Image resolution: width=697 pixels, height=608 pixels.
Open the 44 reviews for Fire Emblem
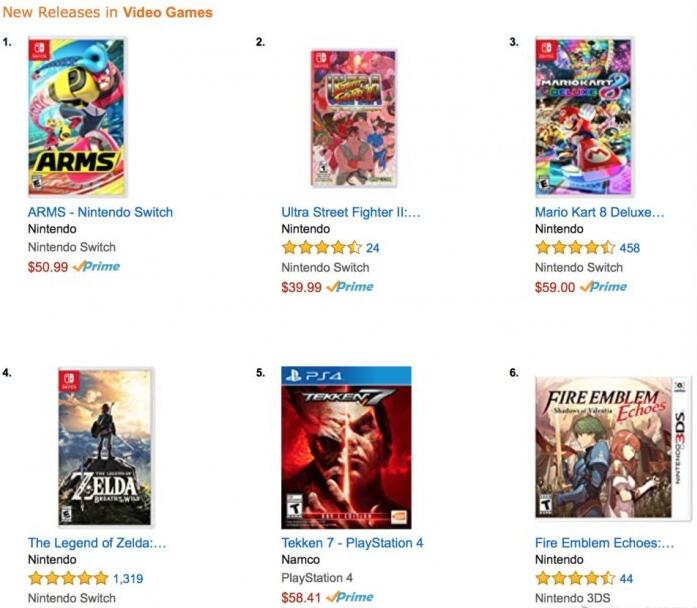click(626, 579)
